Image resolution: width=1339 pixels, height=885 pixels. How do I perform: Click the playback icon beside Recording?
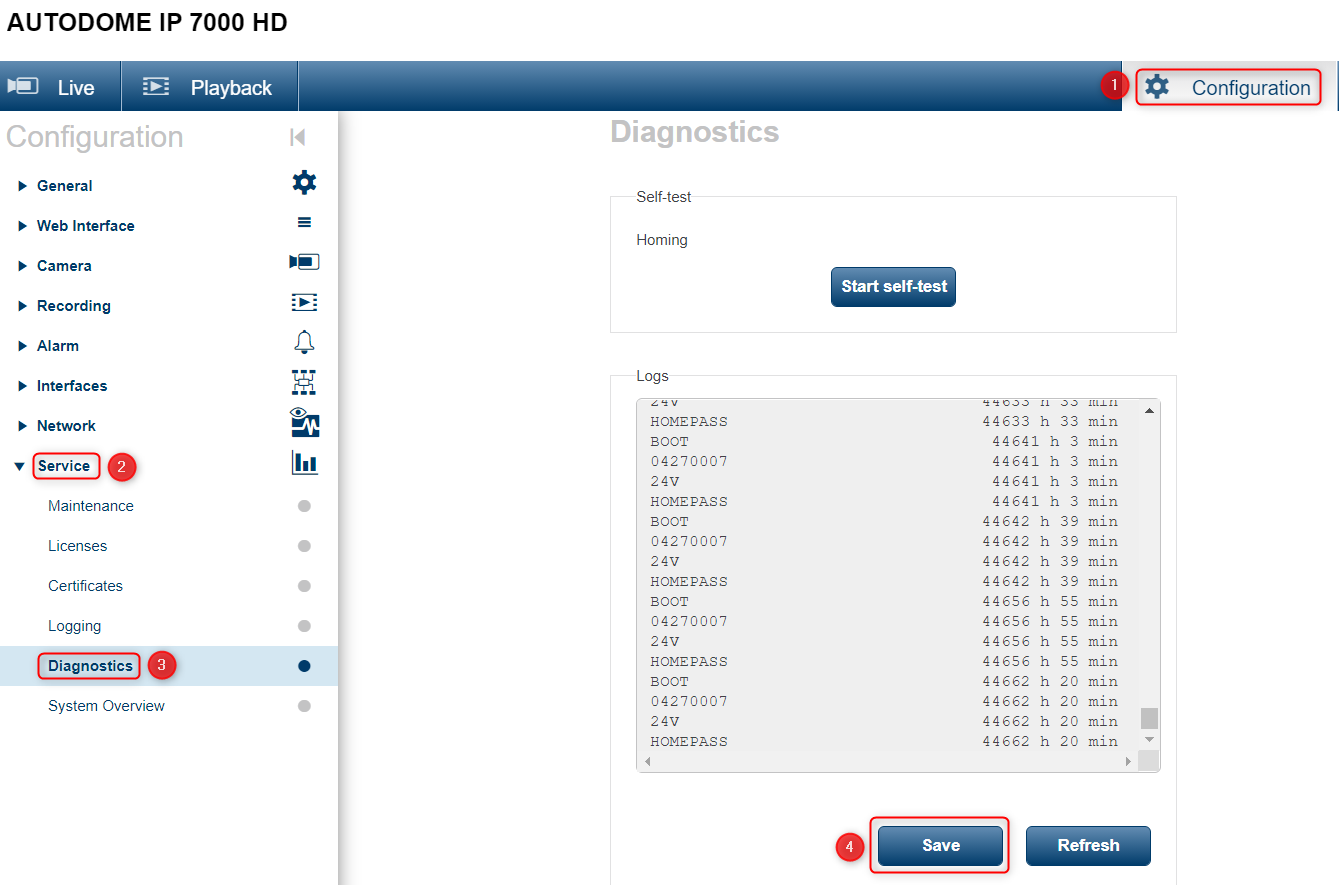[x=304, y=302]
